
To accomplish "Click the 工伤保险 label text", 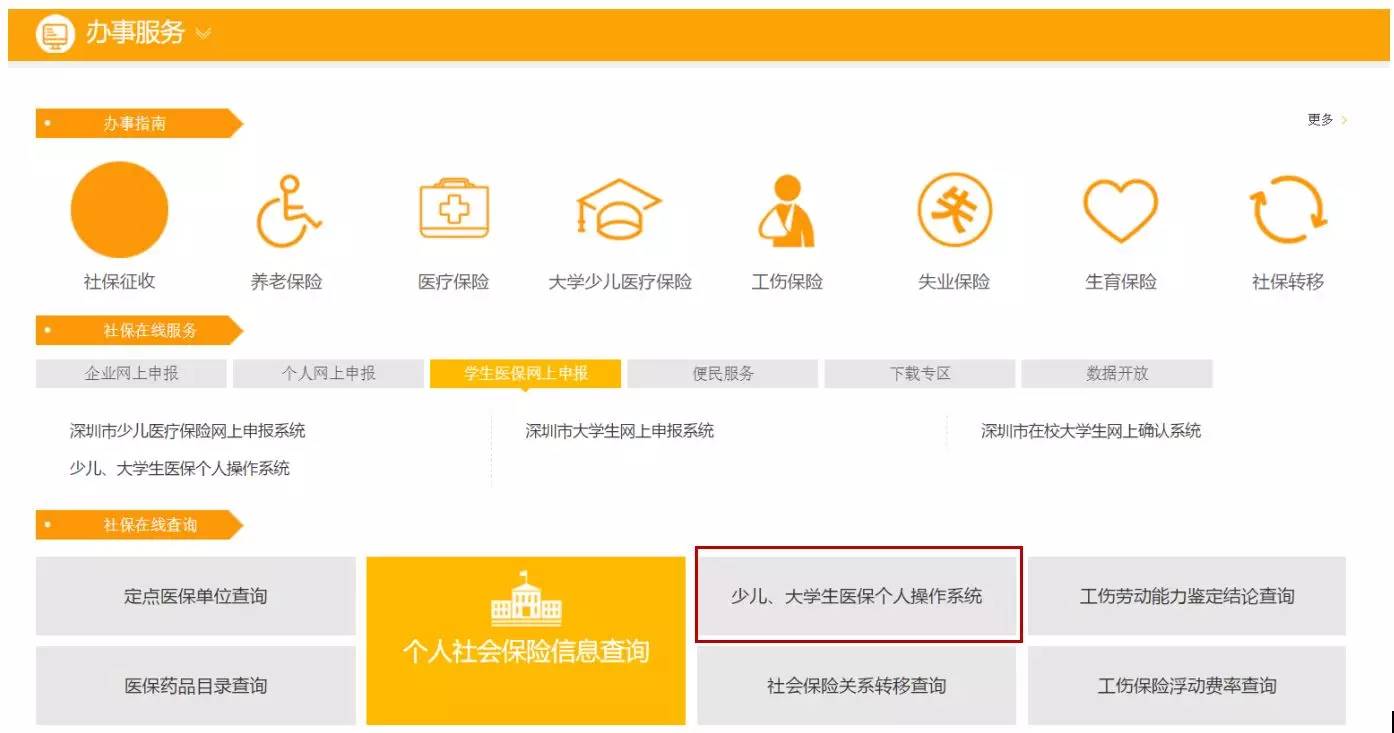I will (787, 282).
